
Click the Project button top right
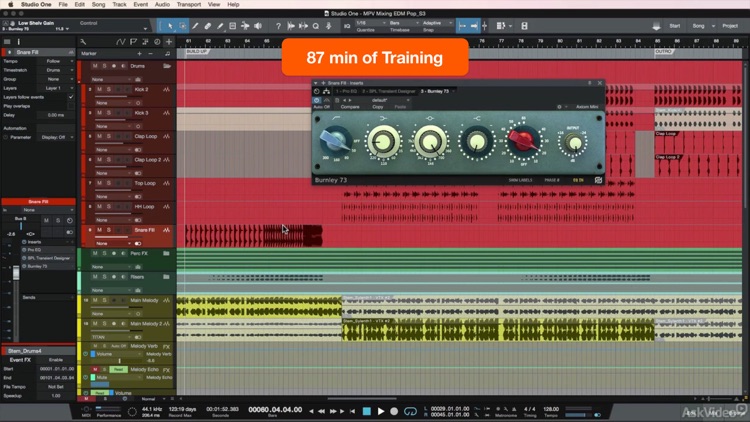click(730, 26)
